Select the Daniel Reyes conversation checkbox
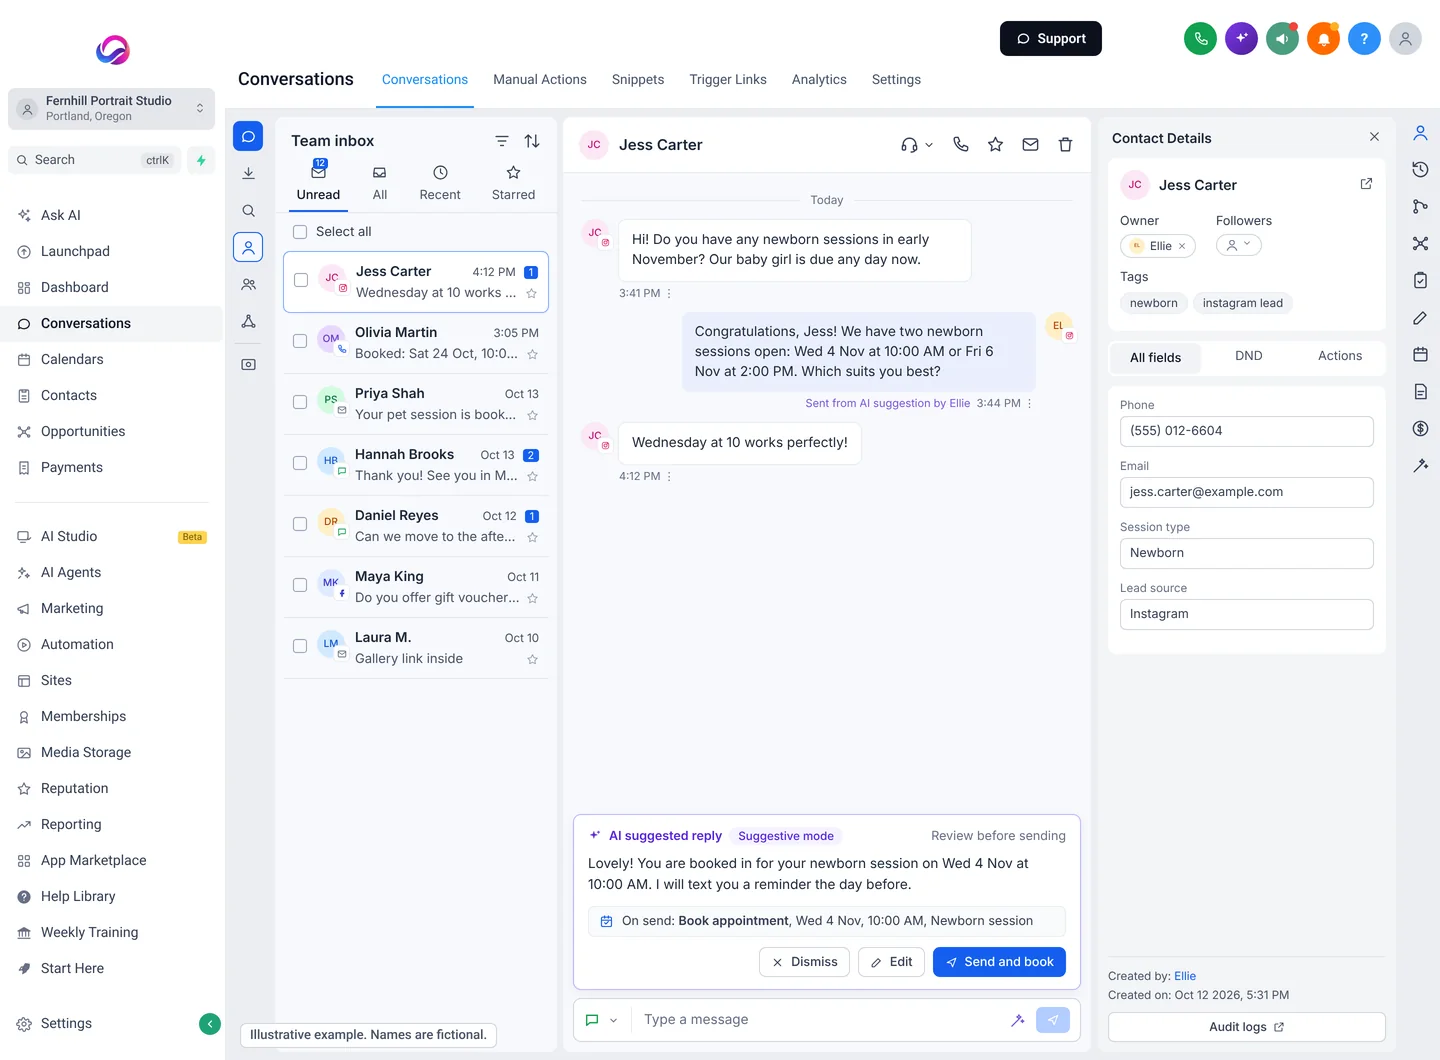This screenshot has height=1060, width=1440. (x=300, y=524)
